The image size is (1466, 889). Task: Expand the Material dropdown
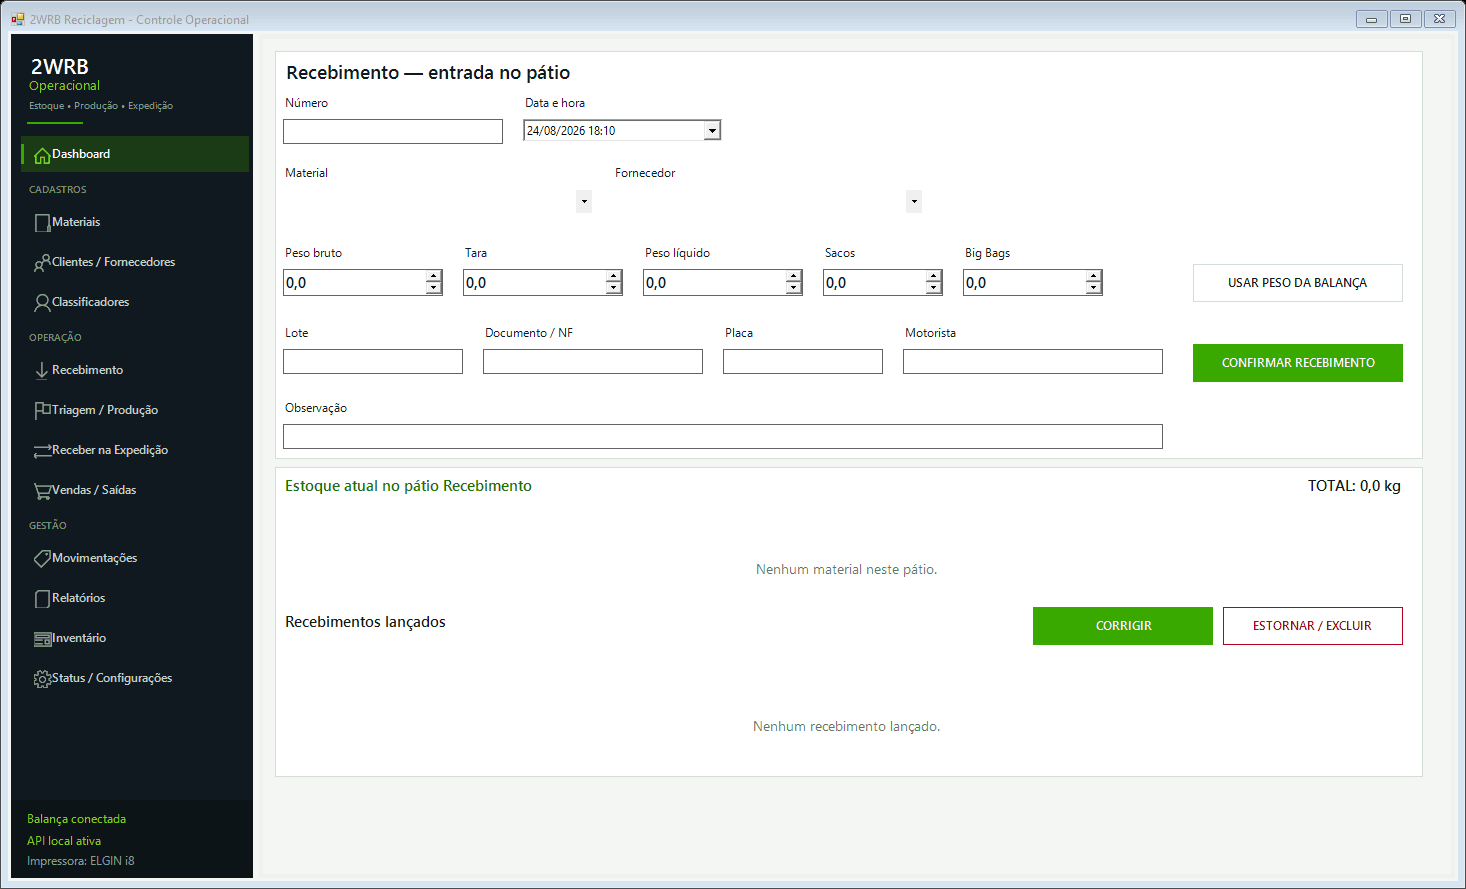pyautogui.click(x=584, y=201)
